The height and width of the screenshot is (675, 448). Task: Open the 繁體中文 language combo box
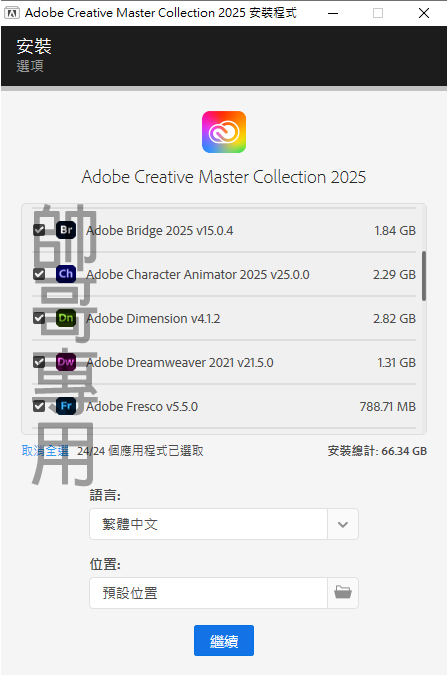click(224, 524)
